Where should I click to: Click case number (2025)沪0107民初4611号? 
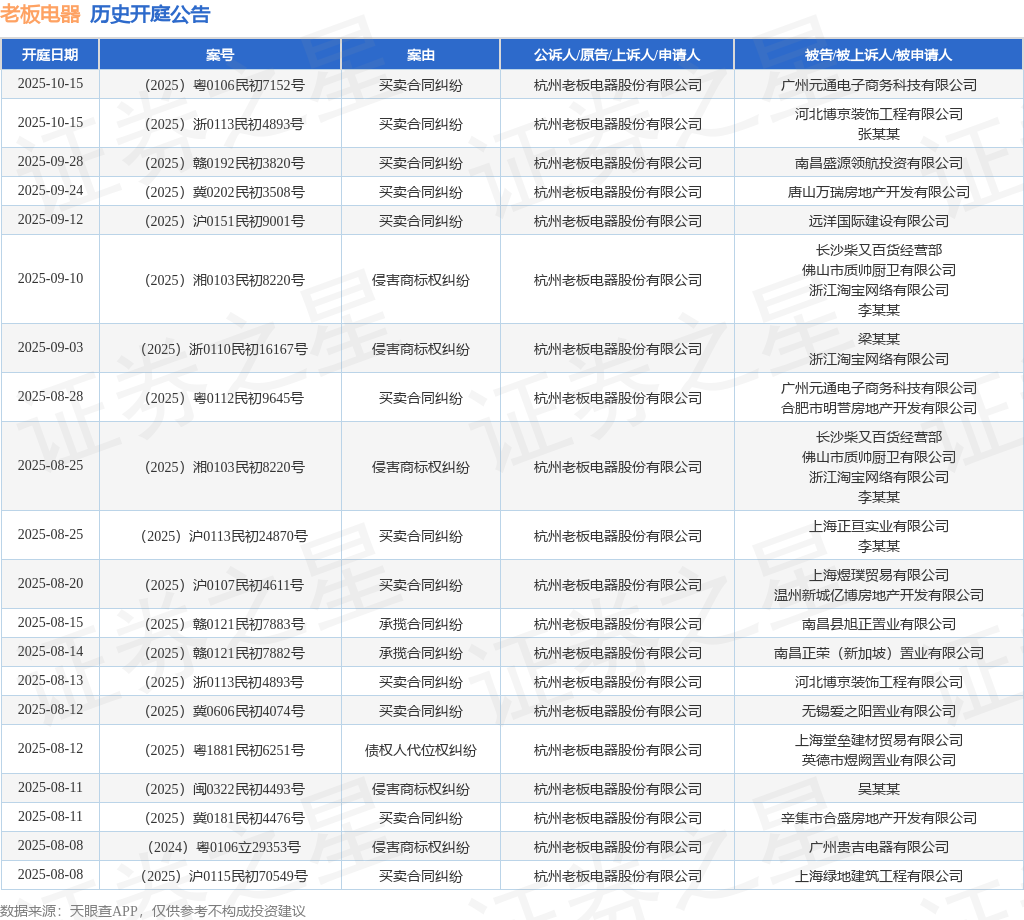click(224, 585)
